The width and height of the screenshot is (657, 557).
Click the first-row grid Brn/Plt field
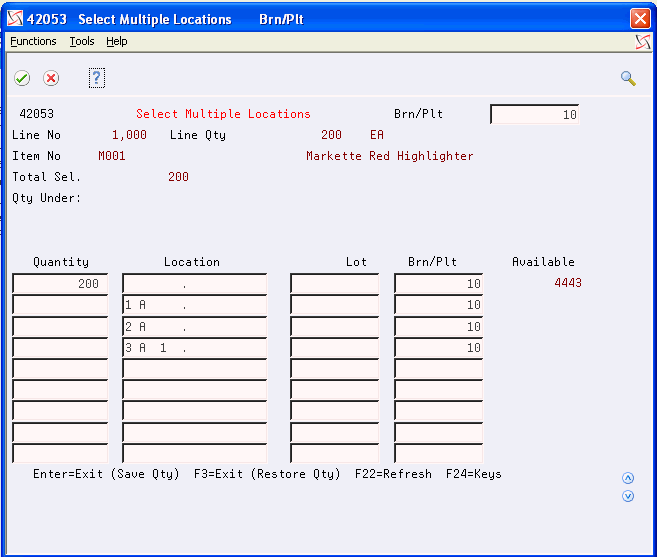(438, 283)
